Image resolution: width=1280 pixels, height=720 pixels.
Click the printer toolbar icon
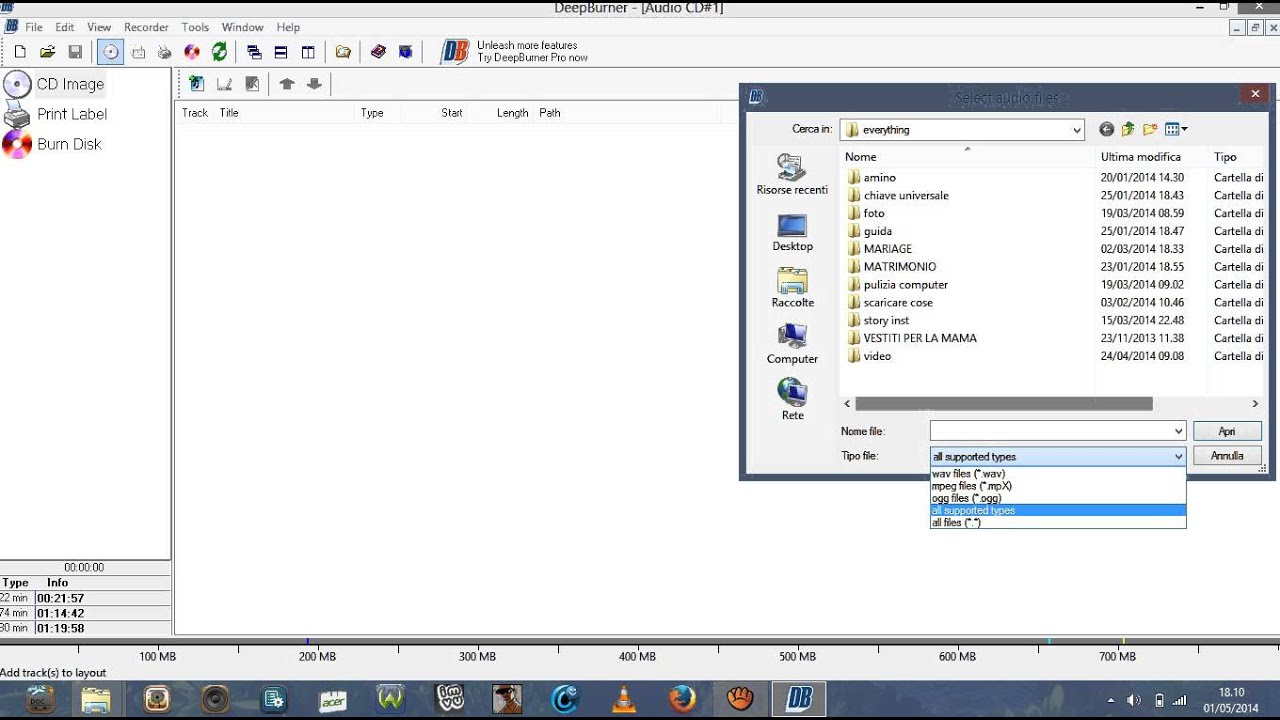[164, 52]
